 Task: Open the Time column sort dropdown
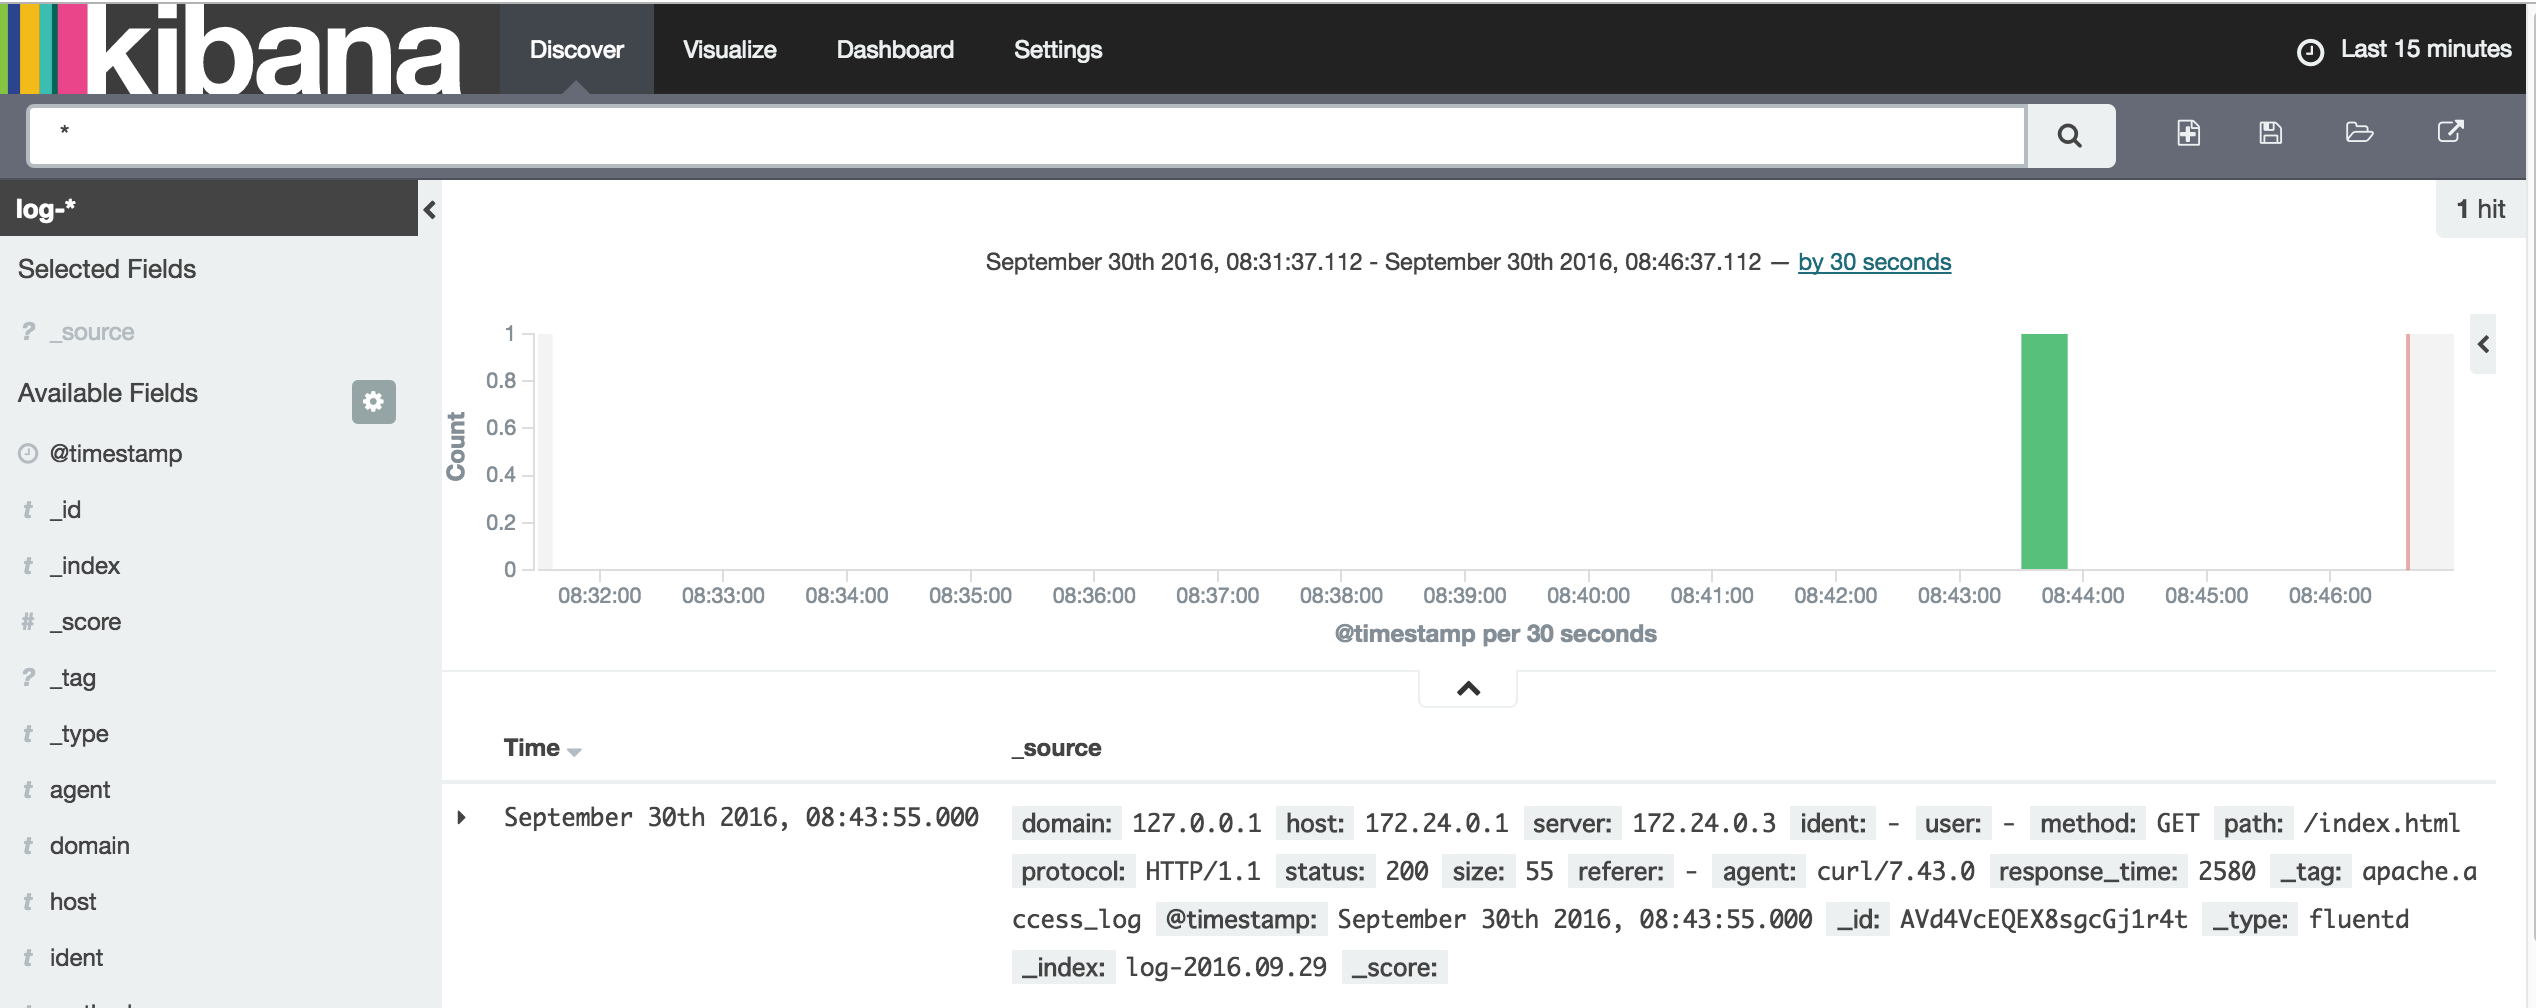point(573,750)
